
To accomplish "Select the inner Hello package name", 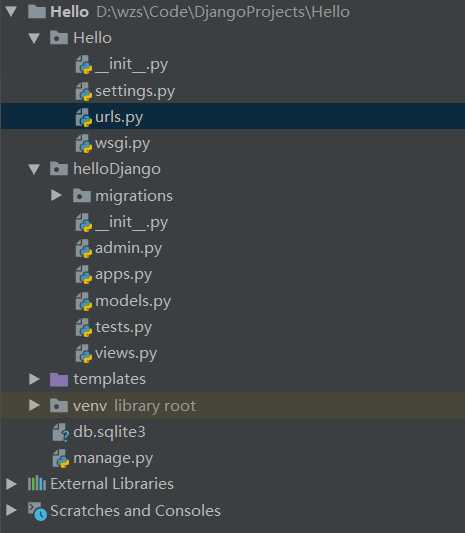I will pyautogui.click(x=92, y=38).
